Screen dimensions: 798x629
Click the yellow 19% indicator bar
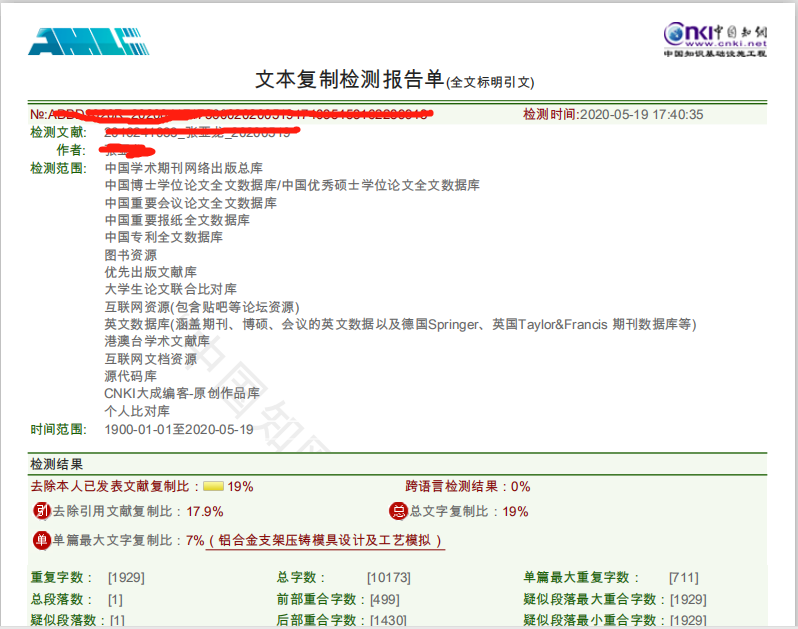[x=213, y=487]
